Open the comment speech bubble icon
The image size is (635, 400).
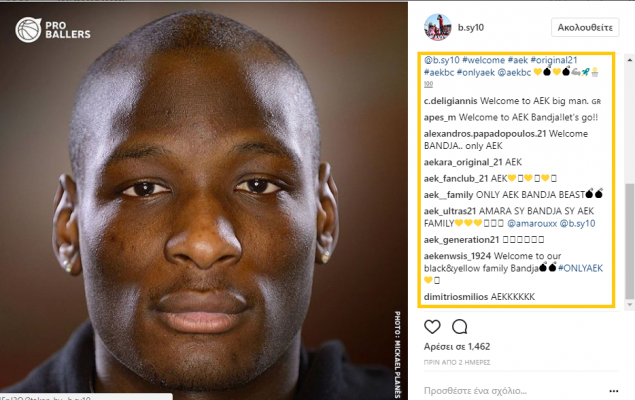(x=460, y=326)
